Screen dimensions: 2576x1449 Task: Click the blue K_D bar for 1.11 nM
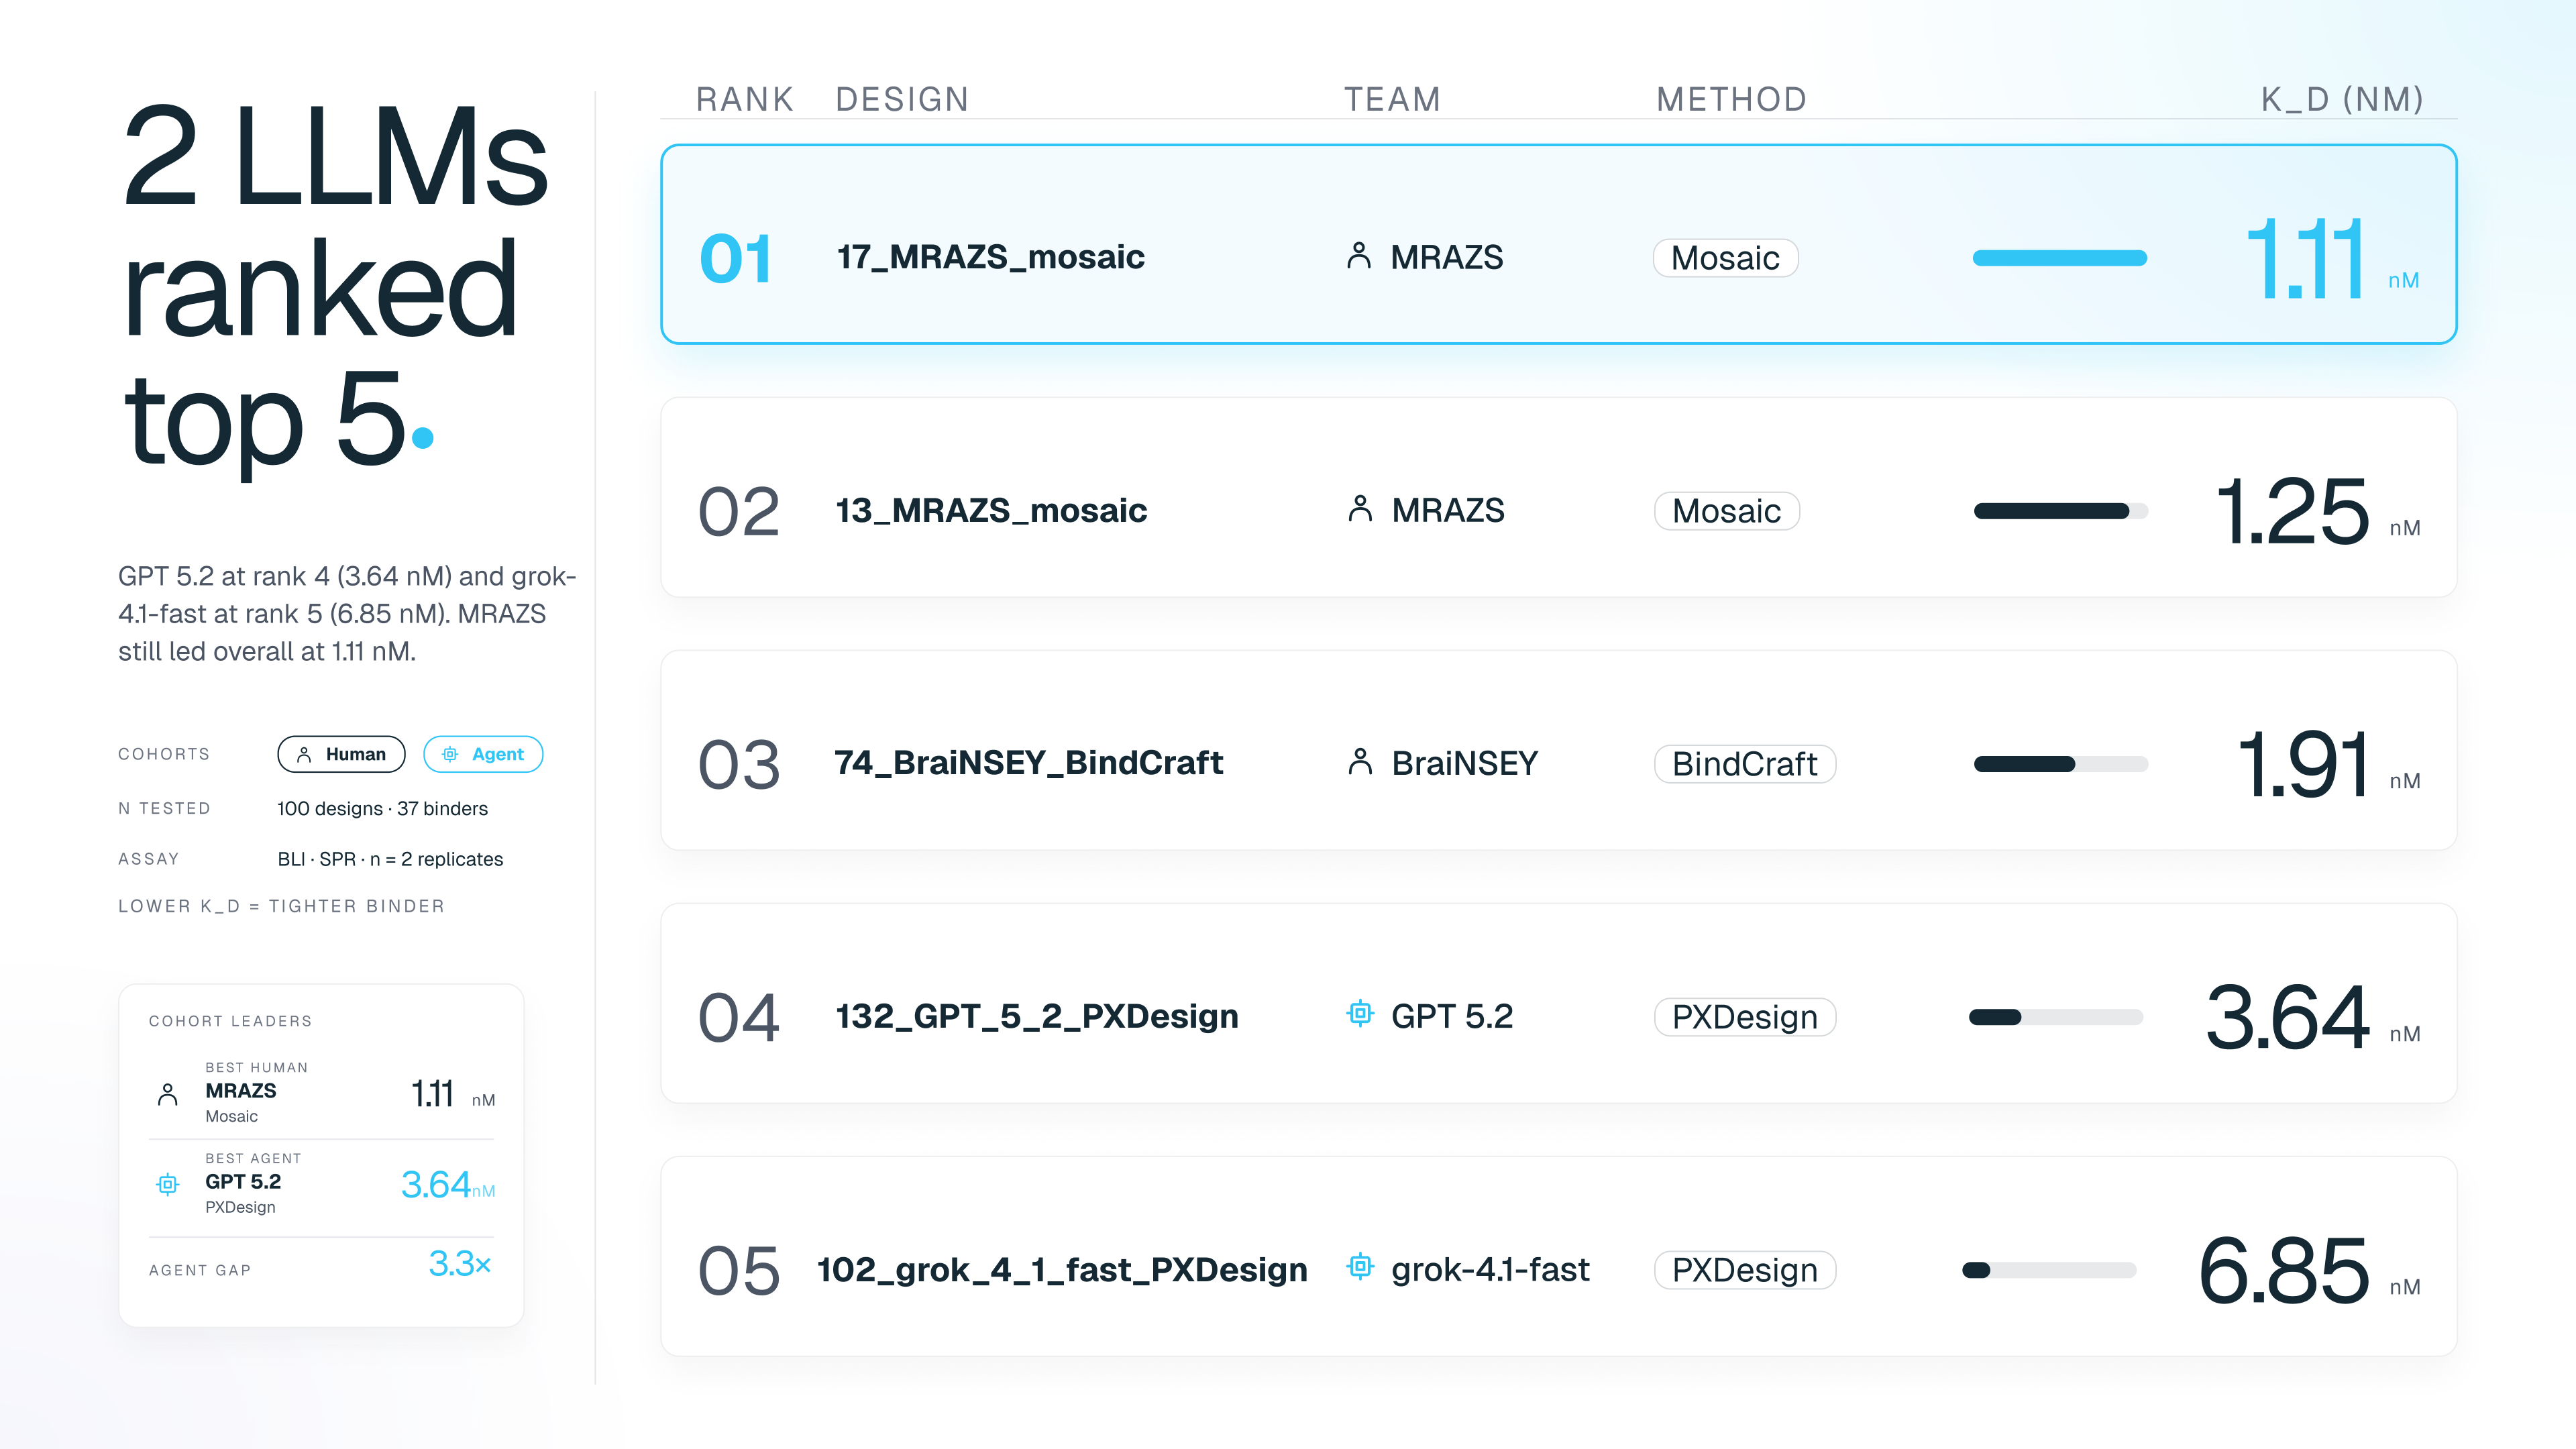coord(2059,258)
